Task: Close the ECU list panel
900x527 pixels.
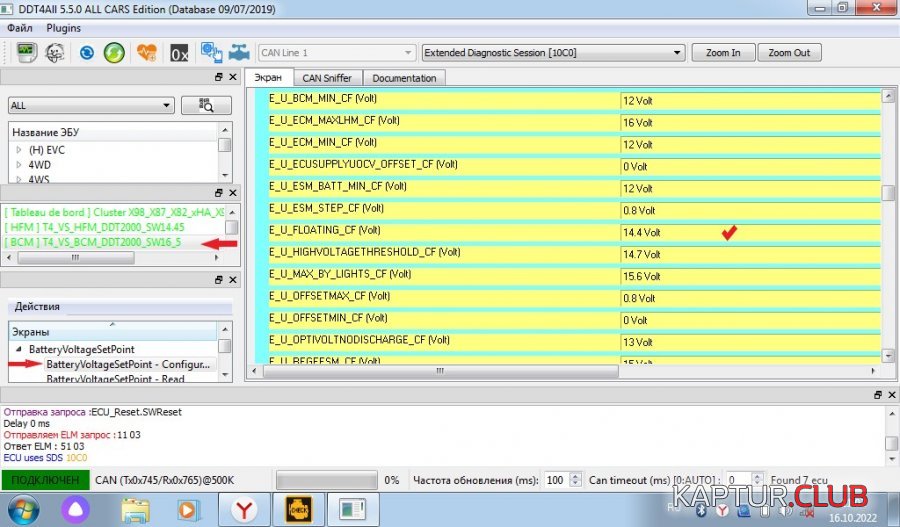Action: (232, 77)
